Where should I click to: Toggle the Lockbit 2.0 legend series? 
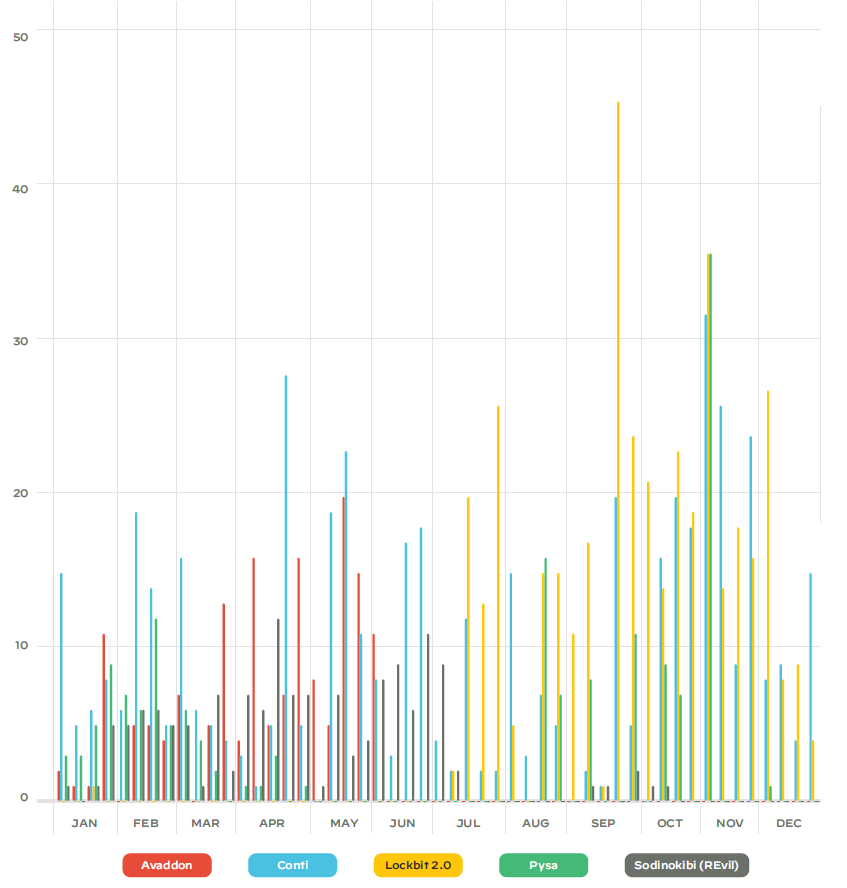418,865
